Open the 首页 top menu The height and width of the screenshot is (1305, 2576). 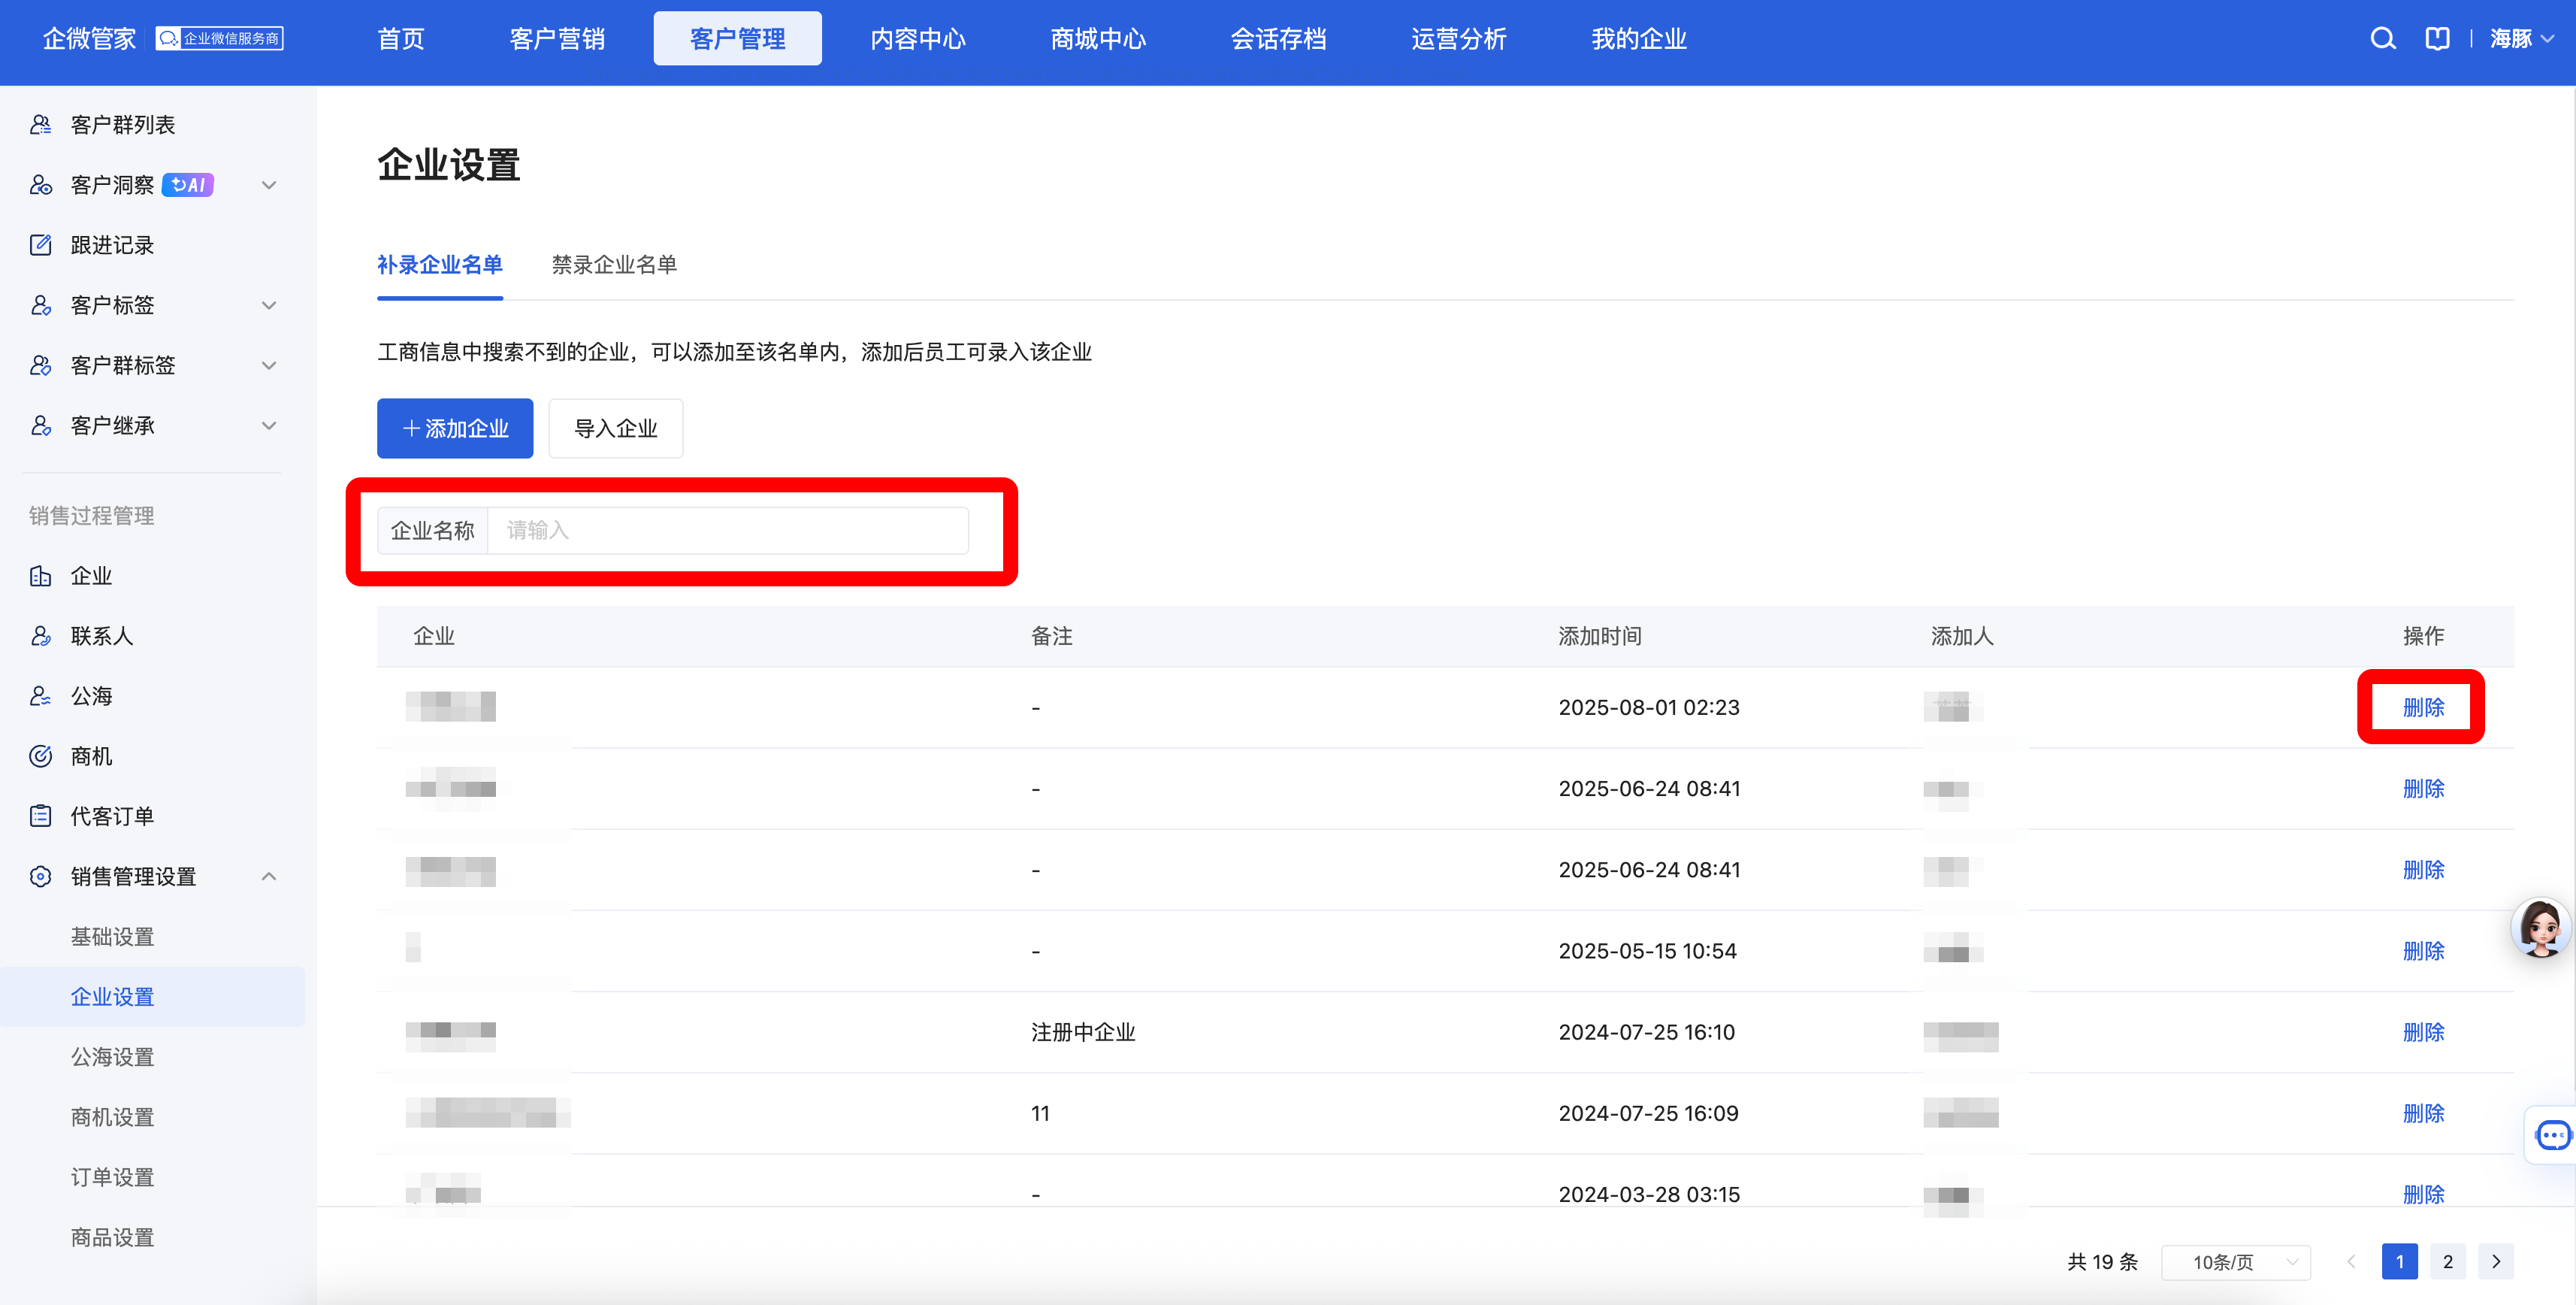400,39
